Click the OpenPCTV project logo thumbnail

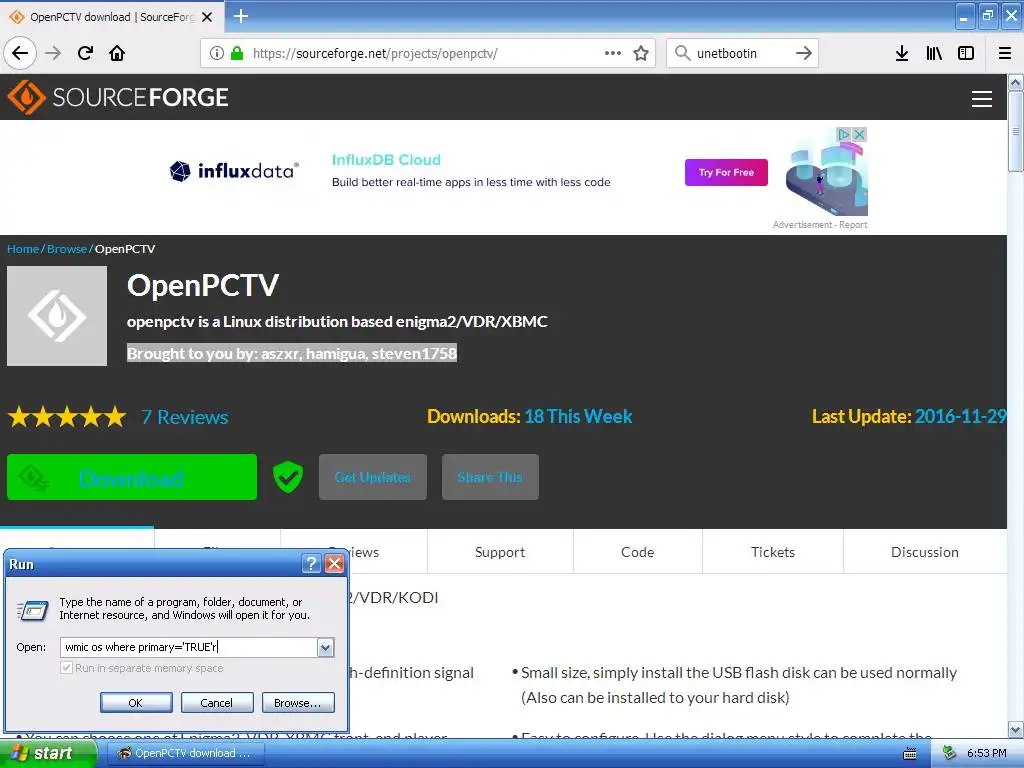coord(57,315)
